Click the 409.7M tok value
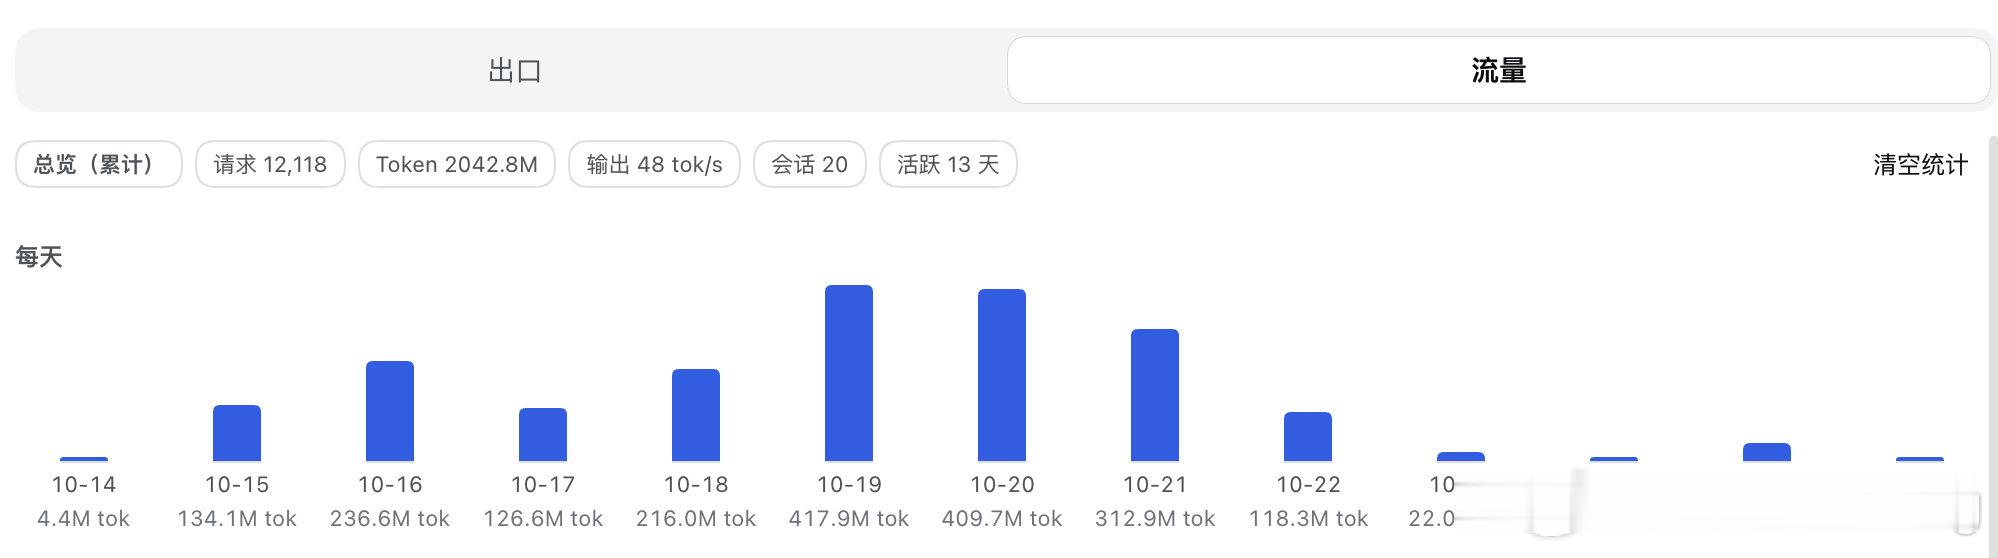1998x558 pixels. click(x=1002, y=519)
